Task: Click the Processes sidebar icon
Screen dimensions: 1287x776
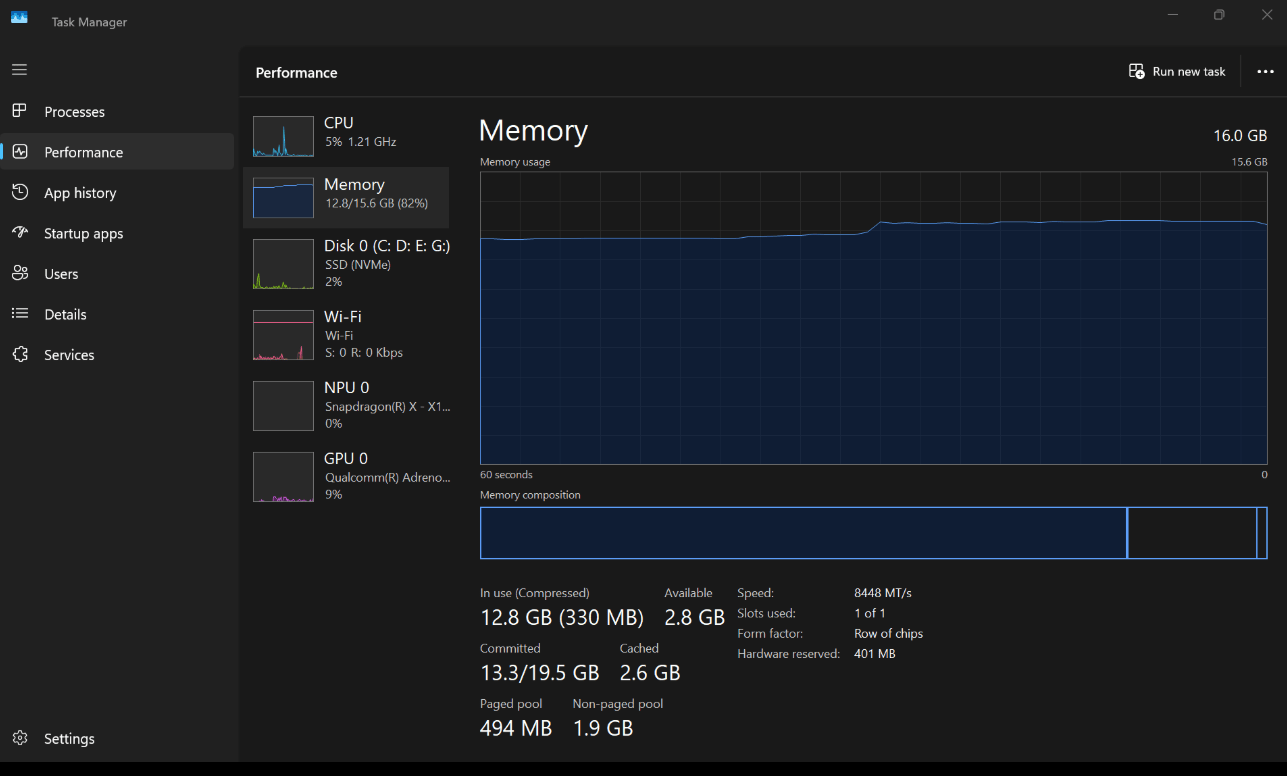Action: pyautogui.click(x=19, y=111)
